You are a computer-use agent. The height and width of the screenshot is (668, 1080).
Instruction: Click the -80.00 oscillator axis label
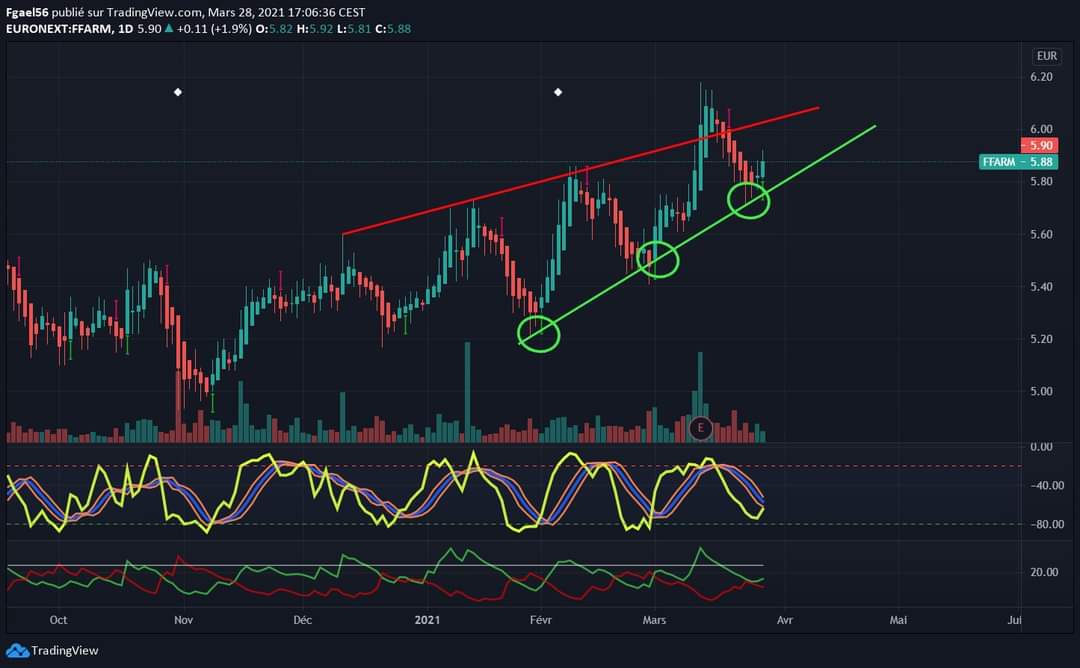[1047, 524]
